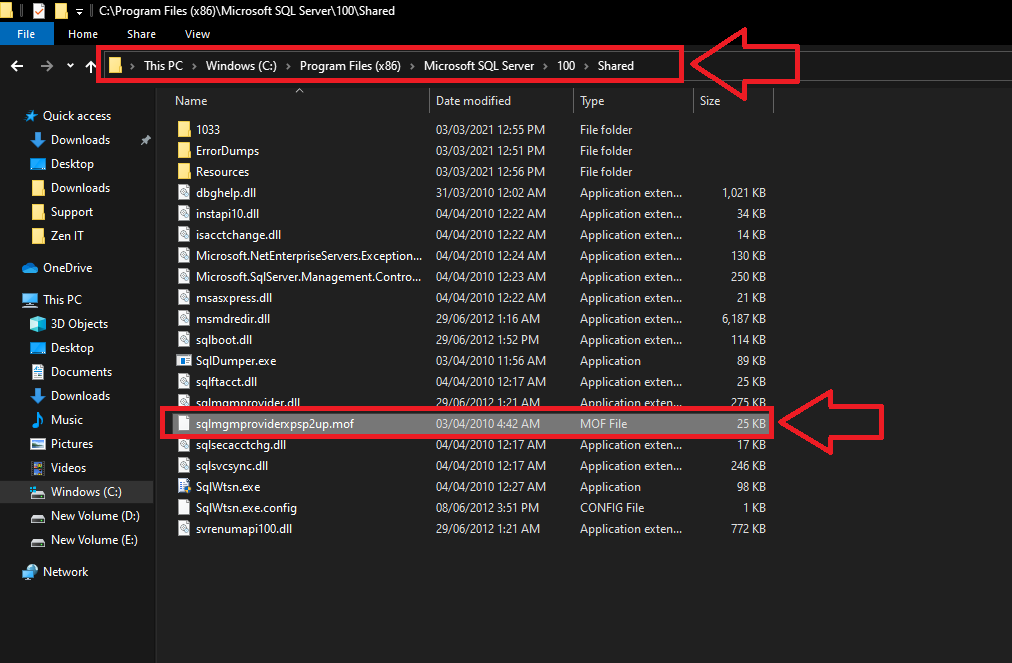Select the SqlWtsn.exe application icon
The image size is (1012, 663).
point(184,487)
